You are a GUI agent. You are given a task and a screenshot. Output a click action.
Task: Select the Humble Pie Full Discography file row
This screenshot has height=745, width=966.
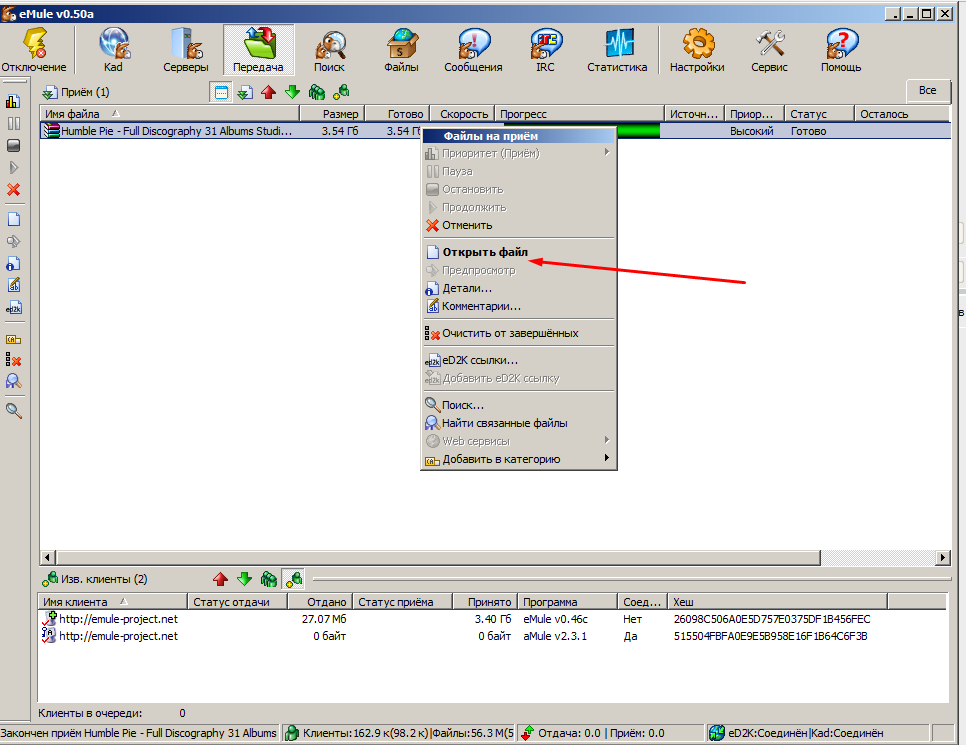click(x=495, y=131)
